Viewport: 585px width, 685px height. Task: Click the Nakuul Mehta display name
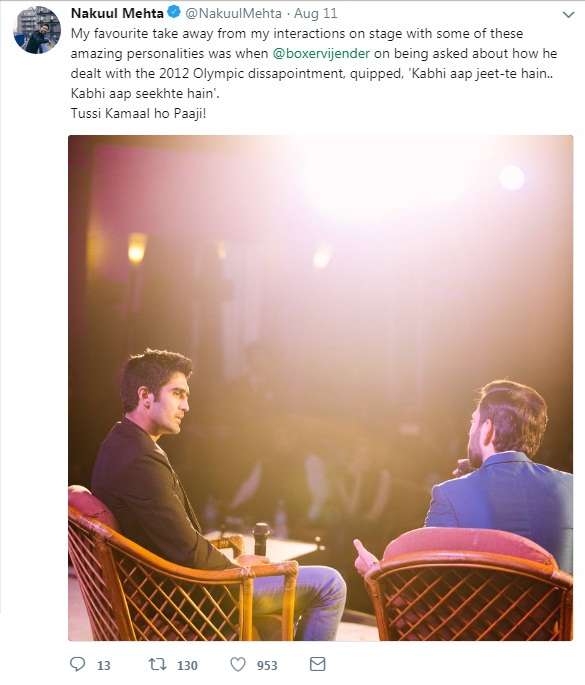point(117,13)
